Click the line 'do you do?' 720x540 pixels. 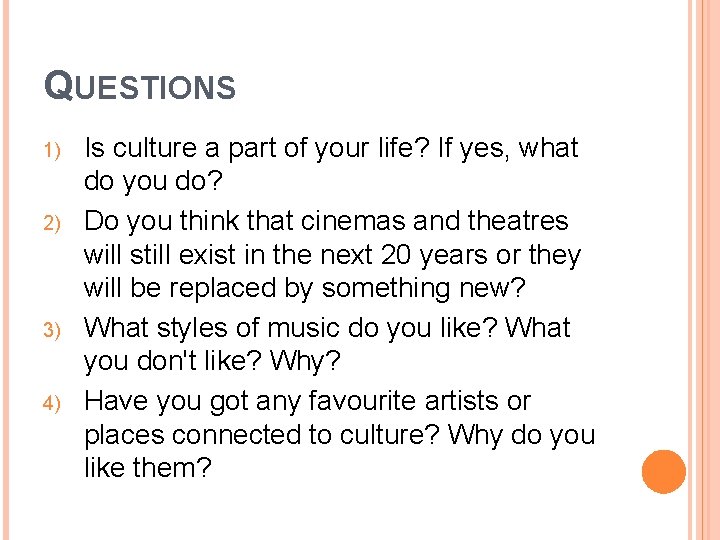(x=153, y=181)
